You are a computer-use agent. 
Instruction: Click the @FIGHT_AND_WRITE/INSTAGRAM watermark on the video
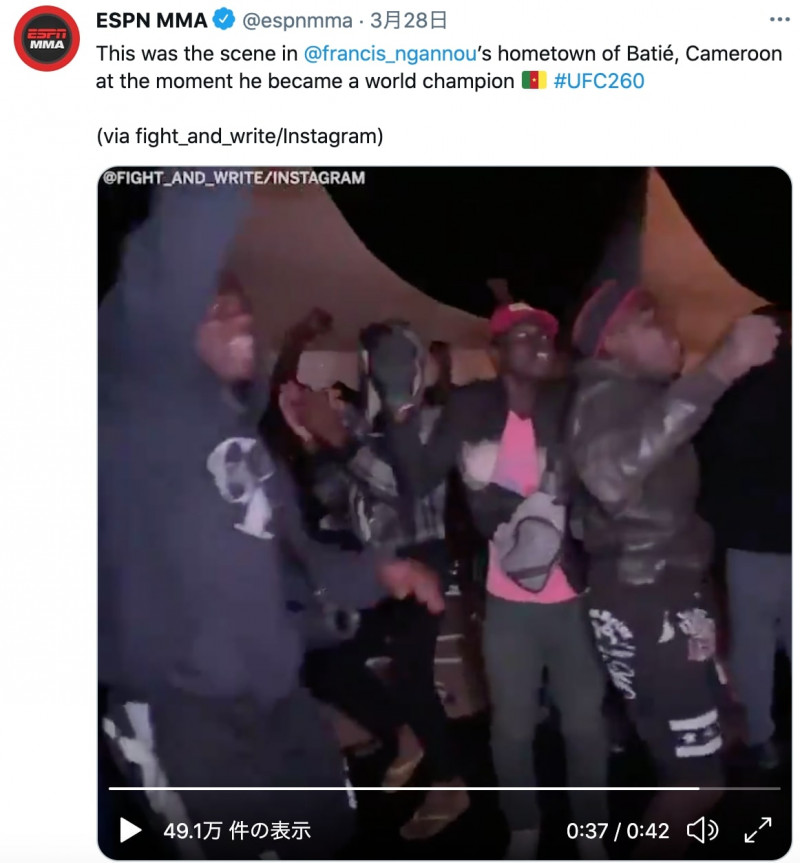234,178
